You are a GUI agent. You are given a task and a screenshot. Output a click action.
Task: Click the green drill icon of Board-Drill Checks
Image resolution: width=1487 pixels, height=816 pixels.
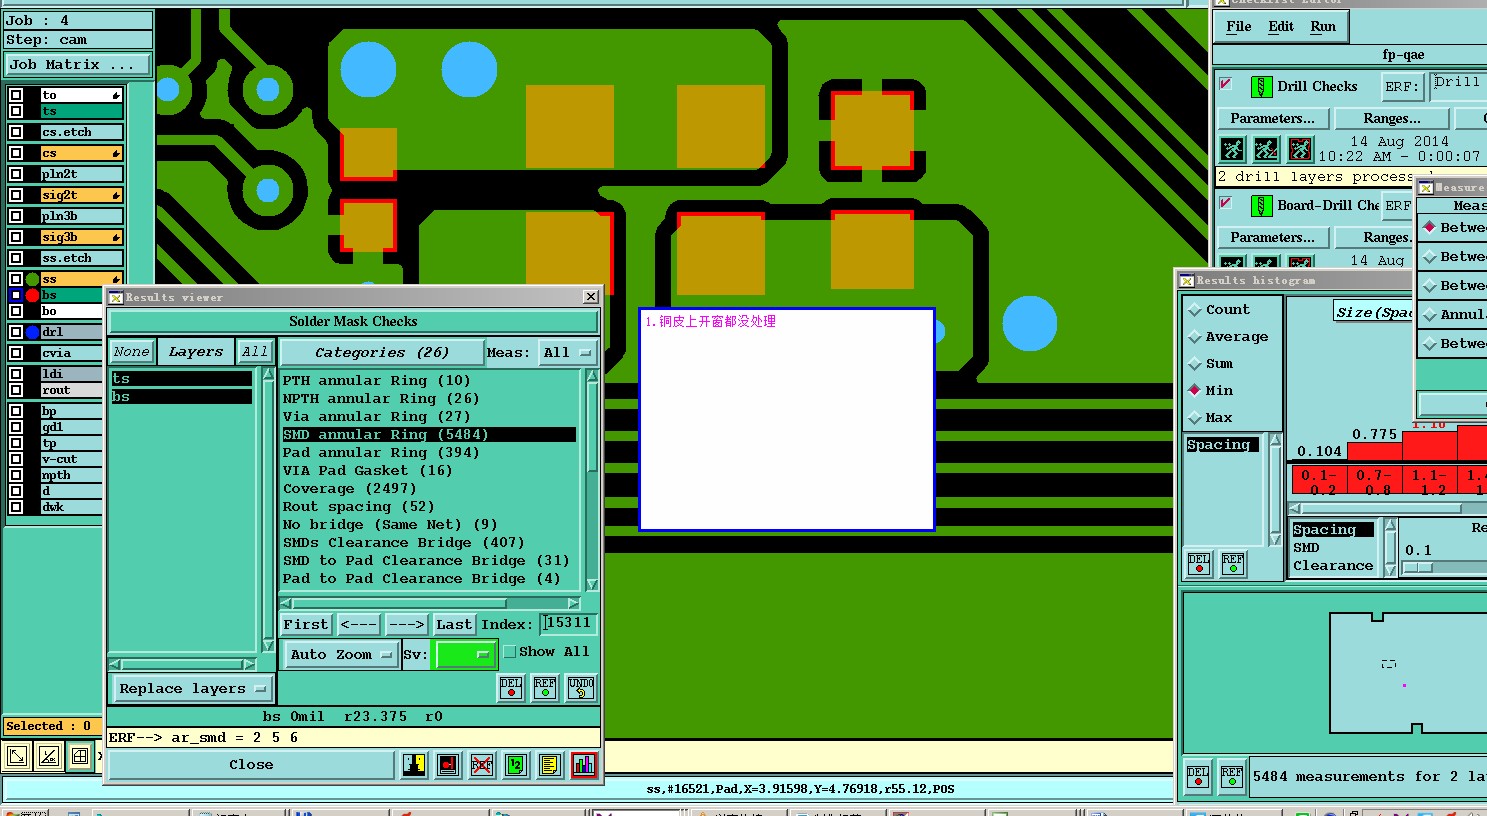click(x=1262, y=206)
